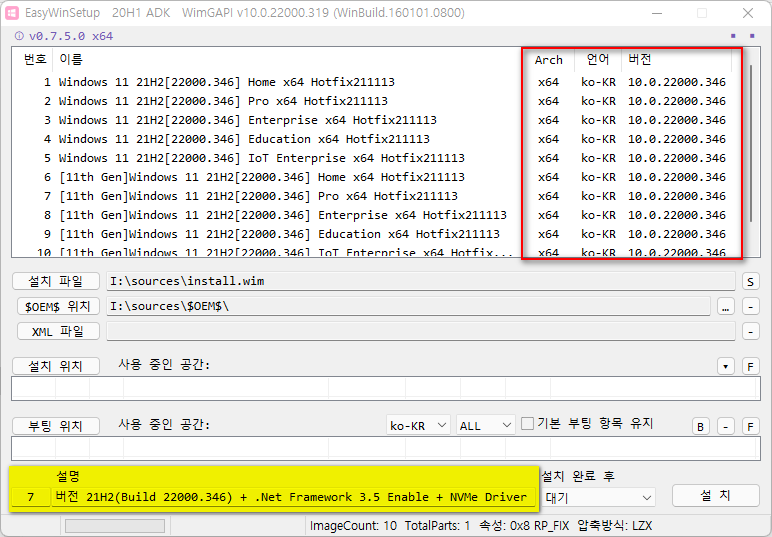
Task: Click the 설 치 install button
Action: click(x=715, y=495)
